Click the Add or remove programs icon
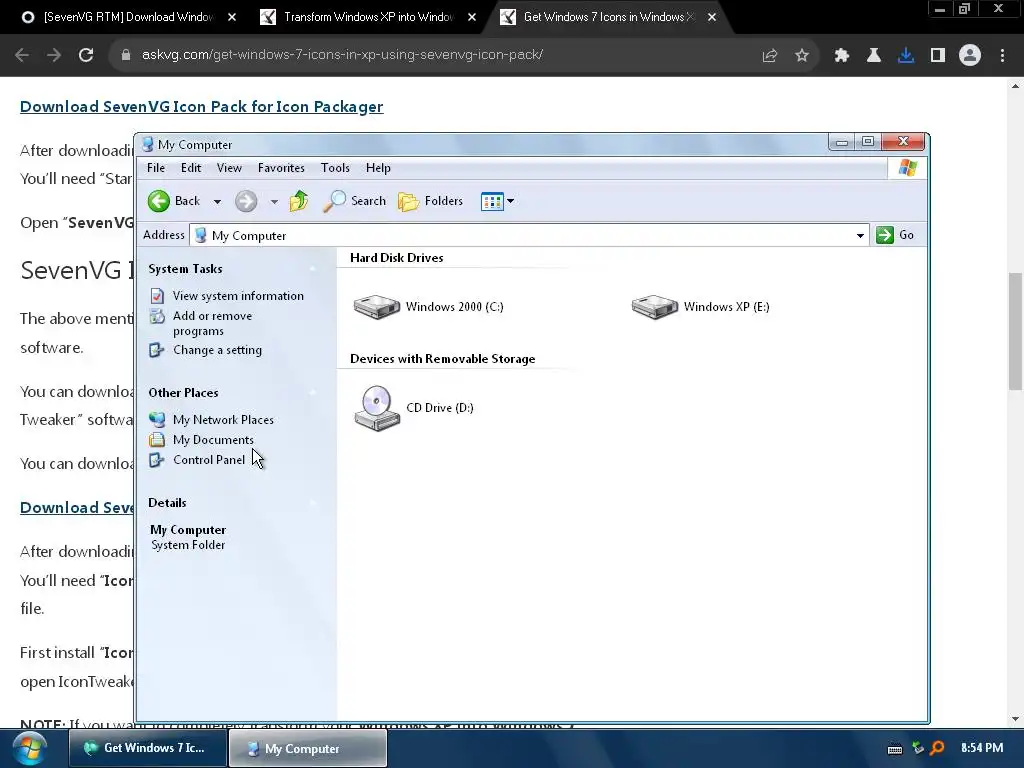 point(157,317)
